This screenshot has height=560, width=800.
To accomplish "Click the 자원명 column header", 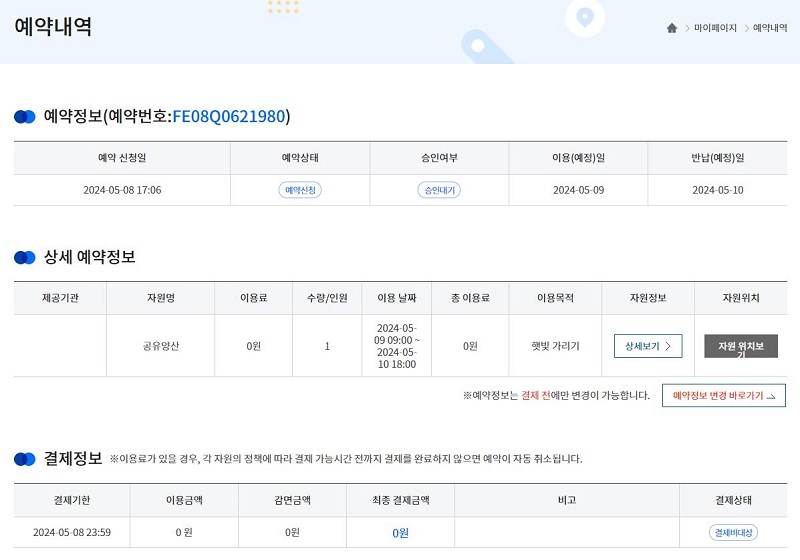I will point(161,298).
